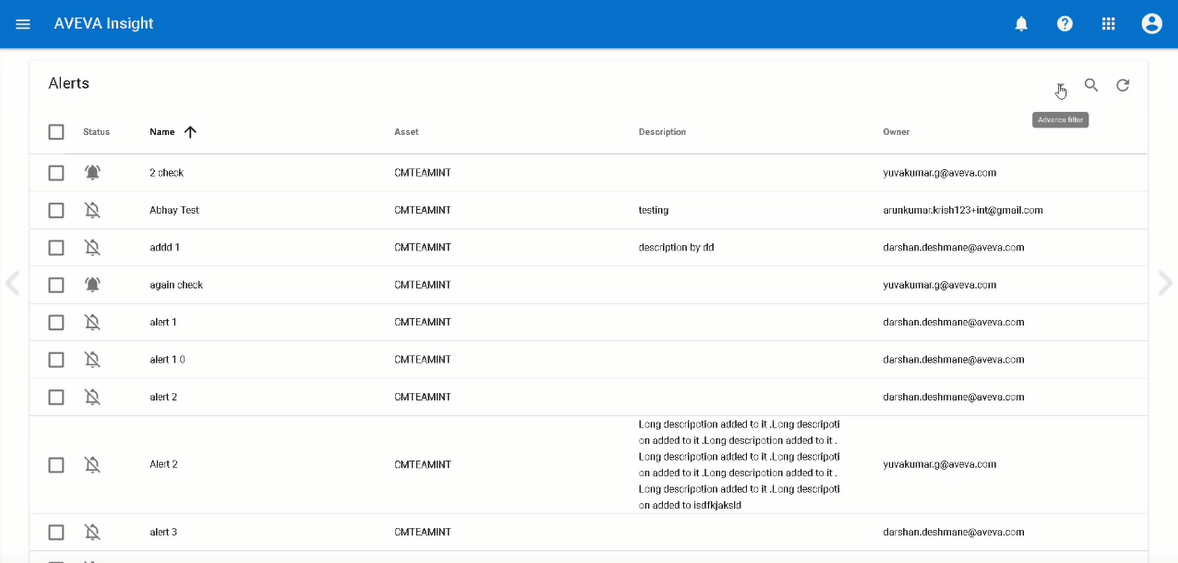Sort by the Owner column header
The height and width of the screenshot is (563, 1178).
tap(896, 132)
